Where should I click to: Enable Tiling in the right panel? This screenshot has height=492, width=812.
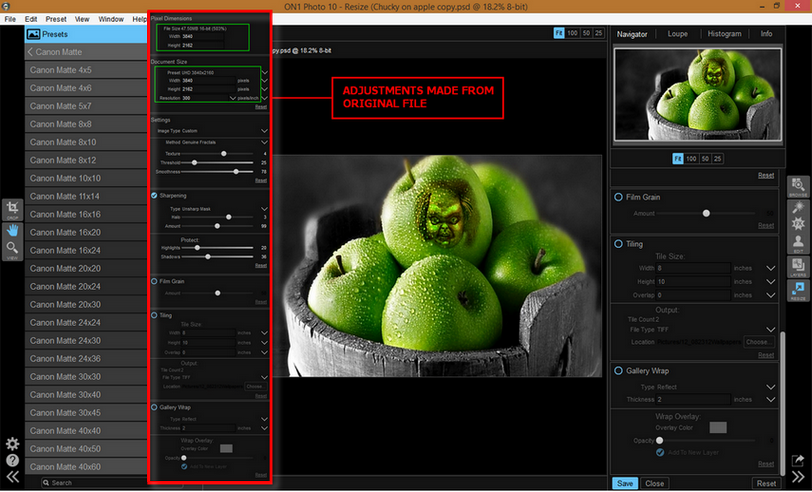pos(618,243)
